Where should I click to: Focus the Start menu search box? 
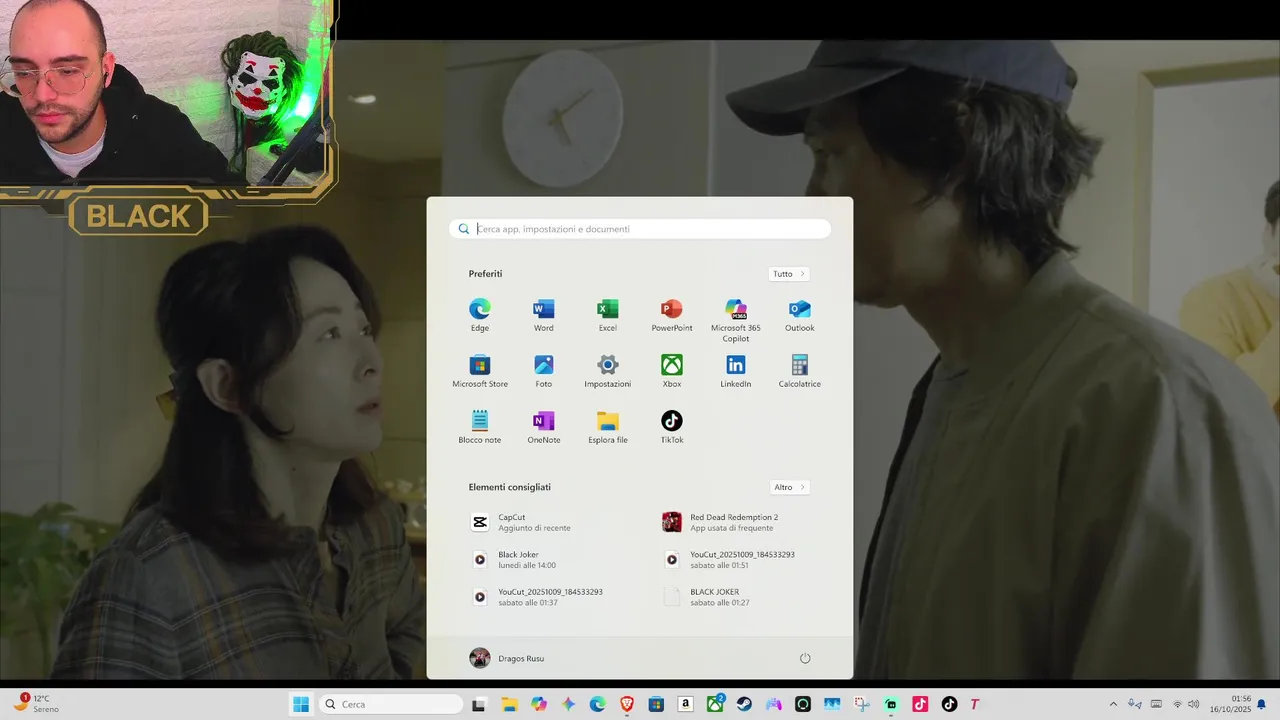pos(640,229)
